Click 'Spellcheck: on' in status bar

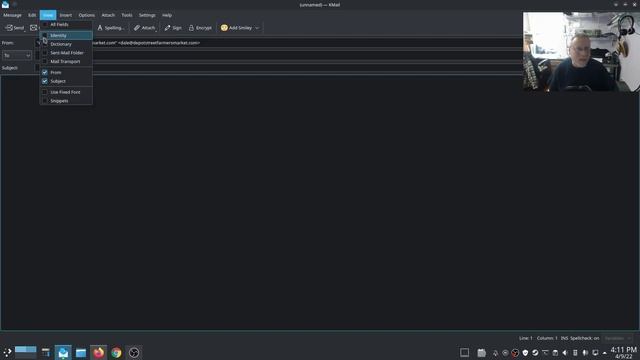(584, 338)
